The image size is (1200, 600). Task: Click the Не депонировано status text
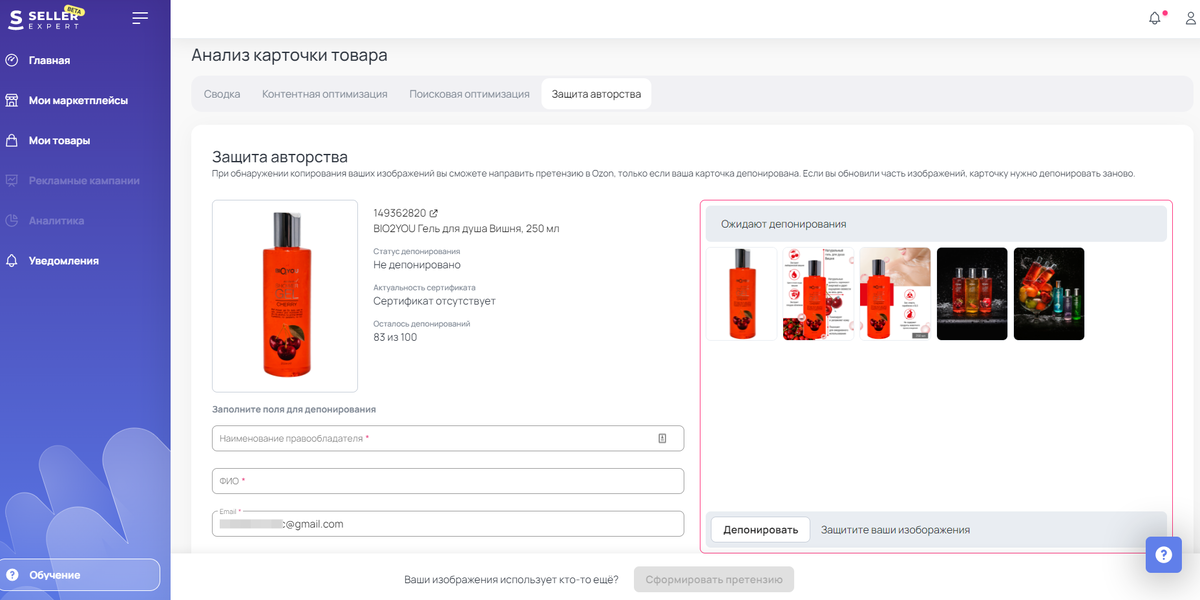pos(417,265)
